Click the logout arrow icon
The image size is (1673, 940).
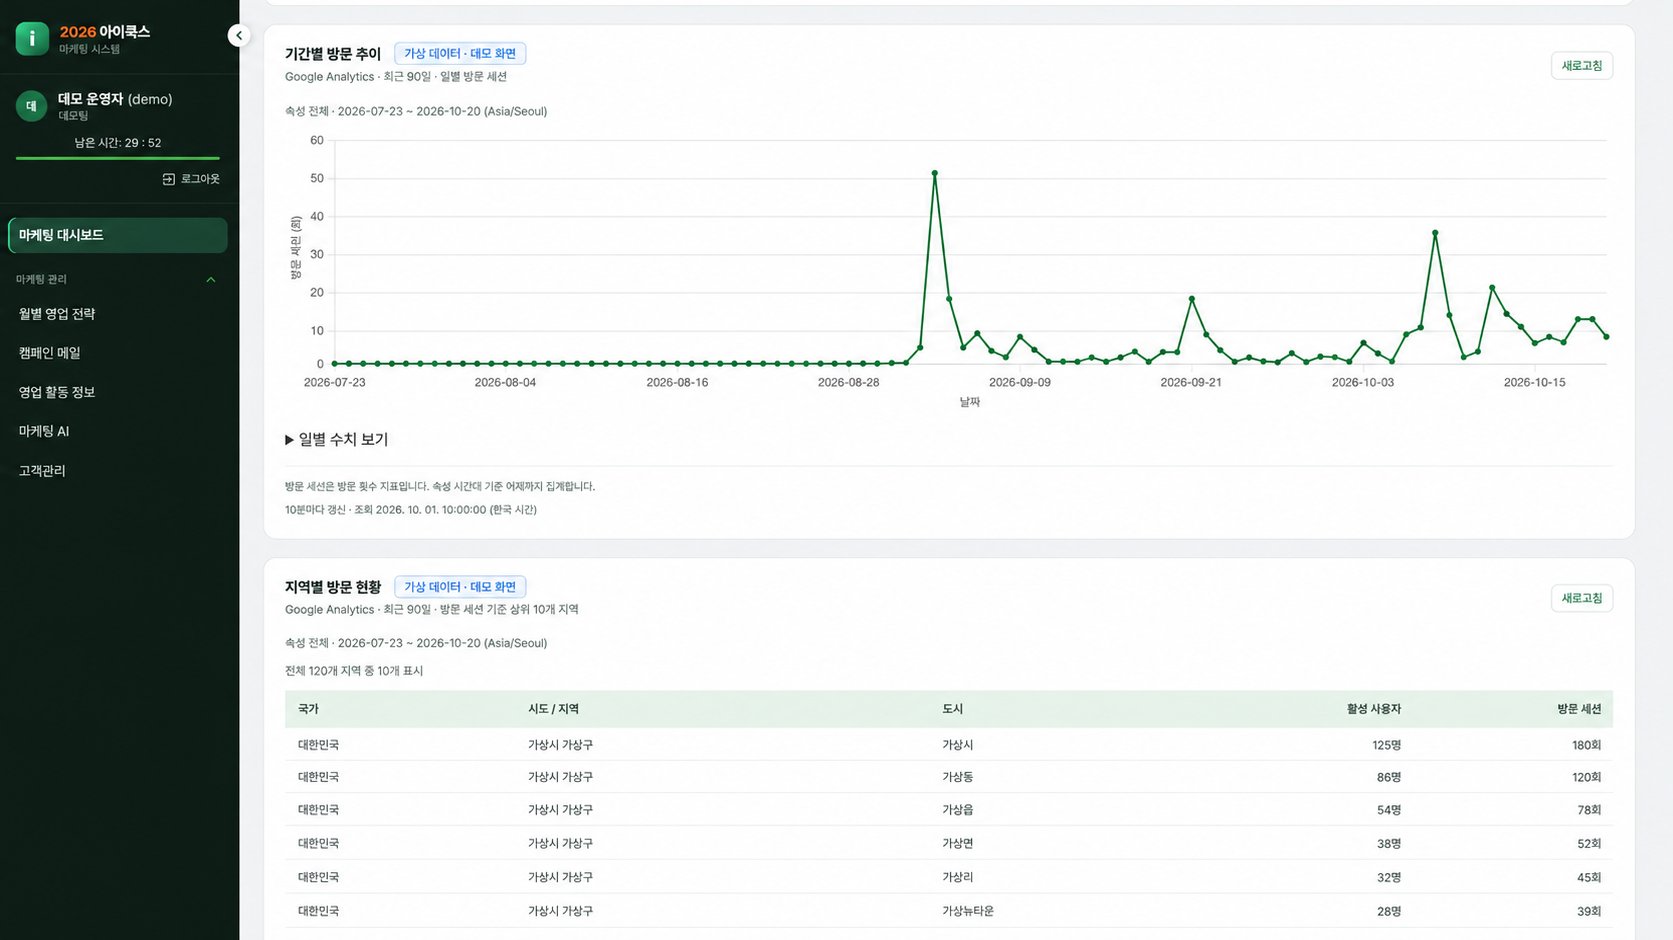(x=169, y=179)
